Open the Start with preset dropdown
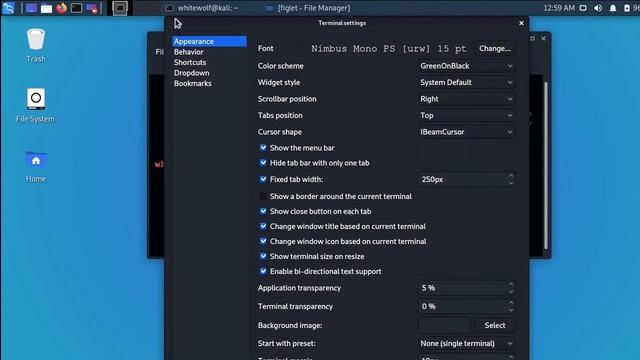640x360 pixels. (466, 343)
